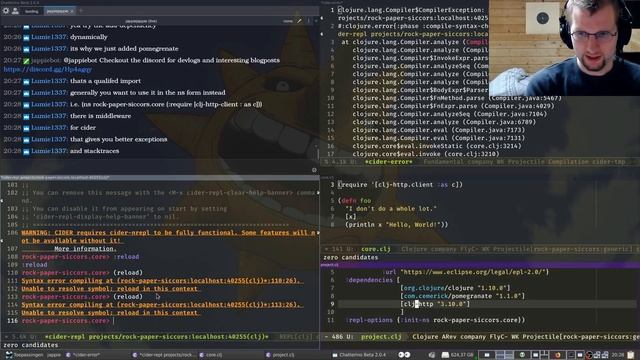Image resolution: width=640 pixels, height=360 pixels.
Task: Switch to the second Chatterino channel tab
Action: [60, 11]
